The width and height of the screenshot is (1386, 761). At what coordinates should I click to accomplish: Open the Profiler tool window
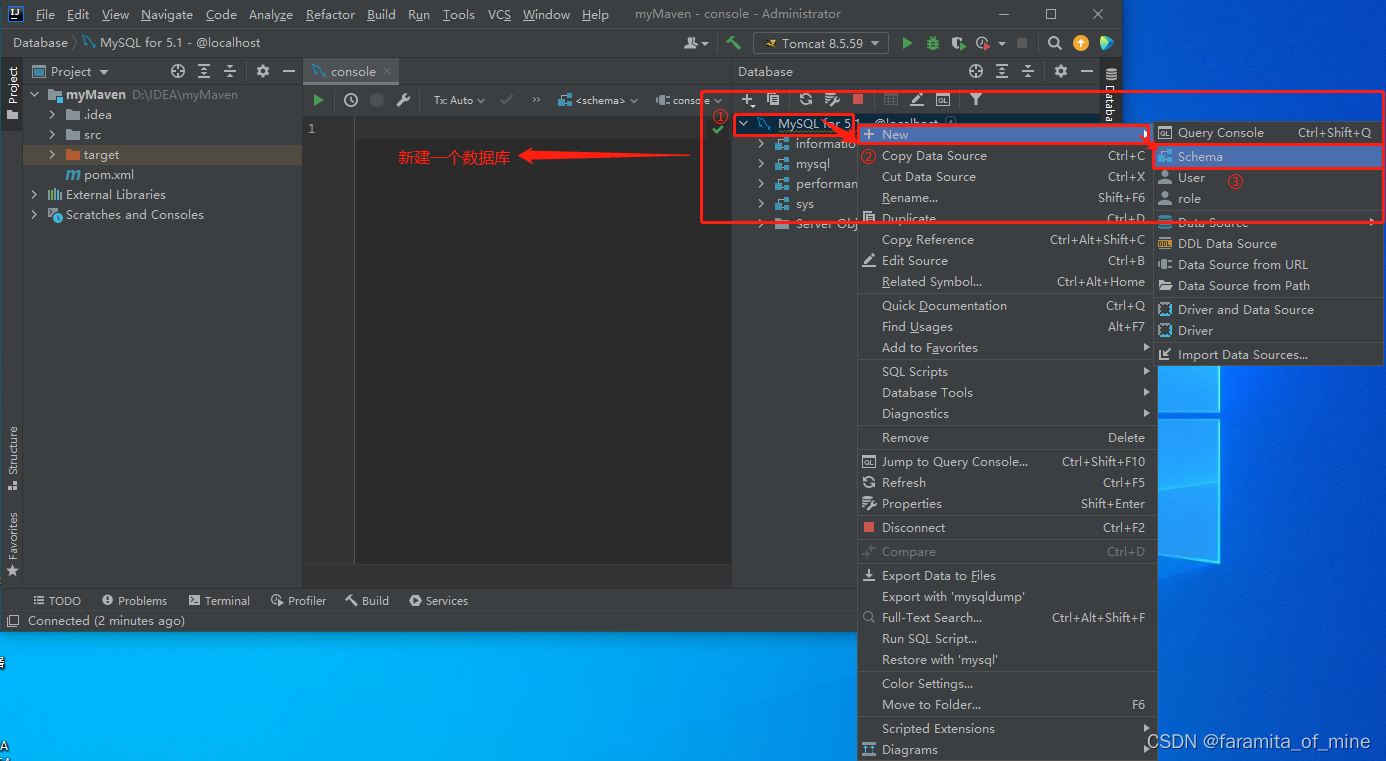tap(298, 601)
